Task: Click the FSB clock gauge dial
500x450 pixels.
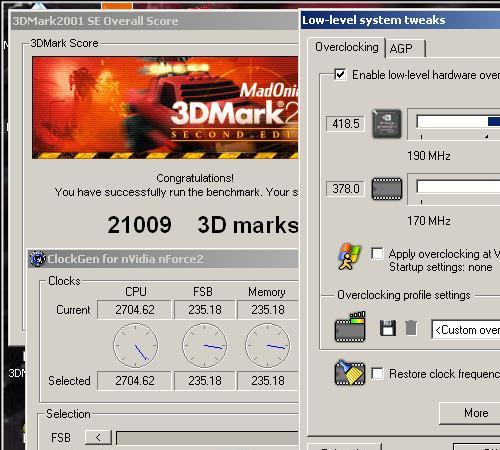Action: (205, 346)
